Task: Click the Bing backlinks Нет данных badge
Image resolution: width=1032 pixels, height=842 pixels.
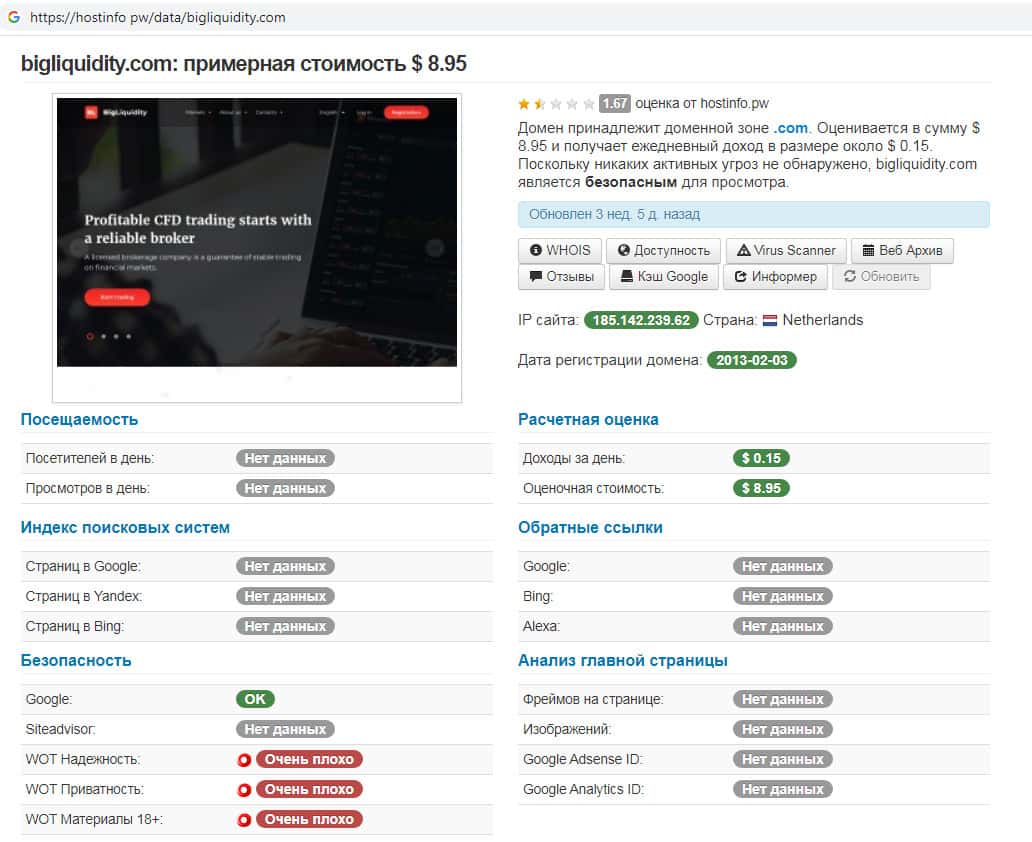Action: (x=783, y=596)
